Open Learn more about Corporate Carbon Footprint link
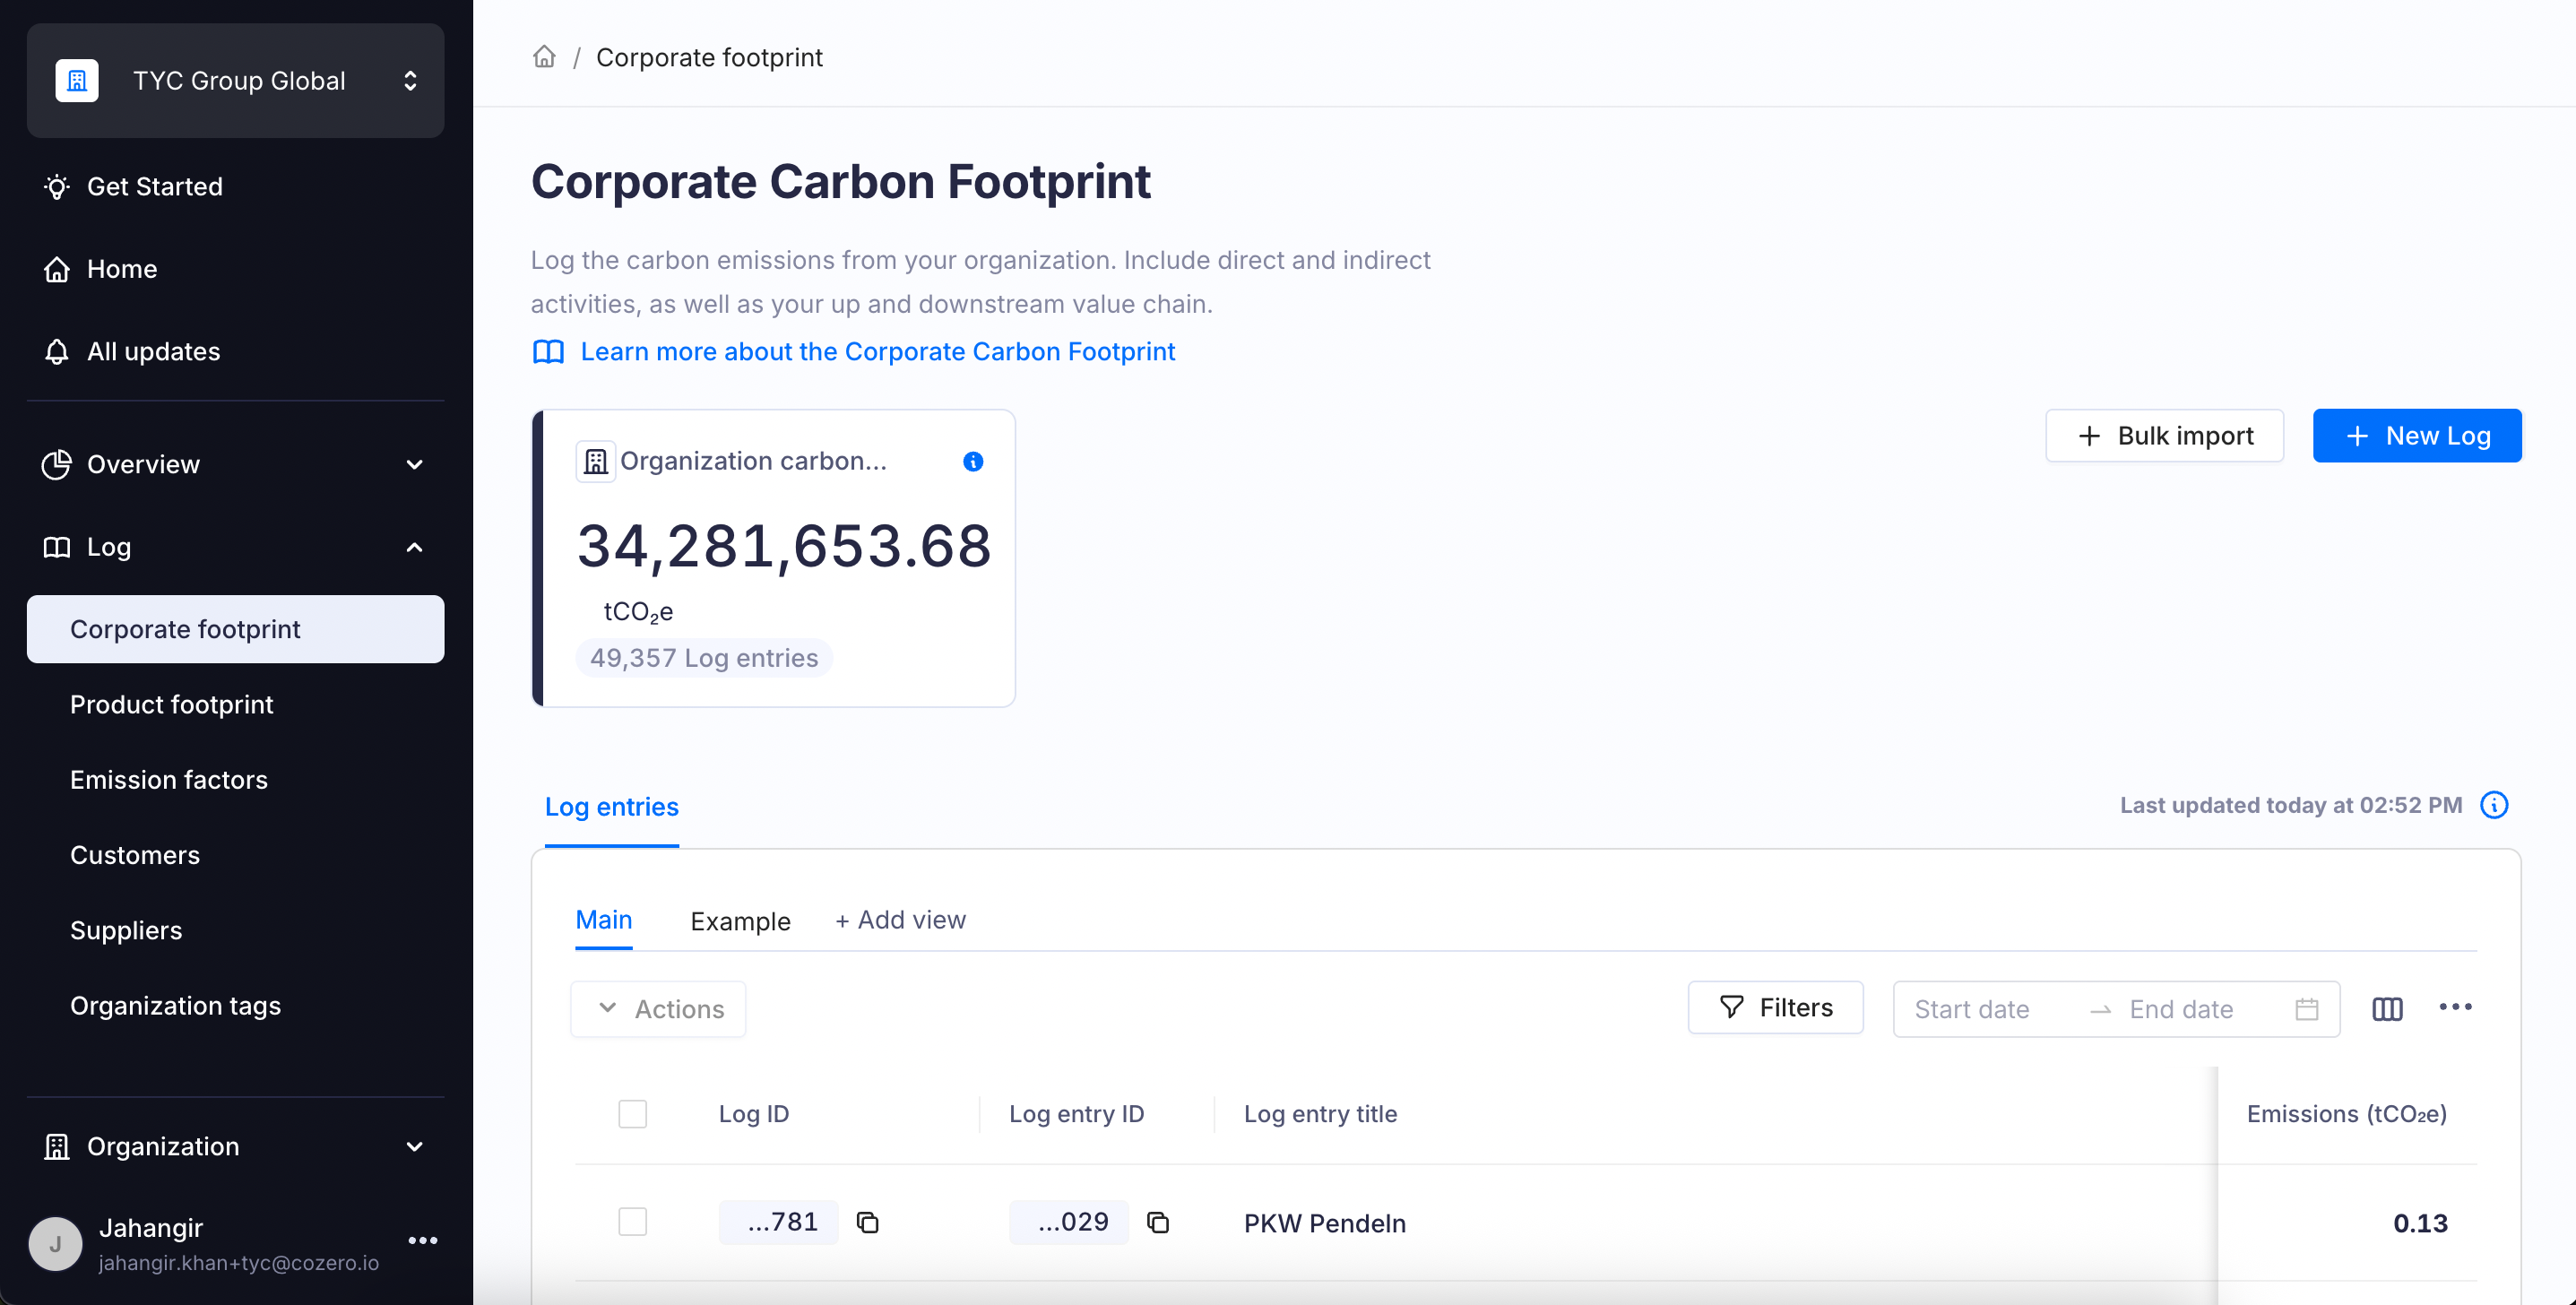The height and width of the screenshot is (1305, 2576). point(877,352)
